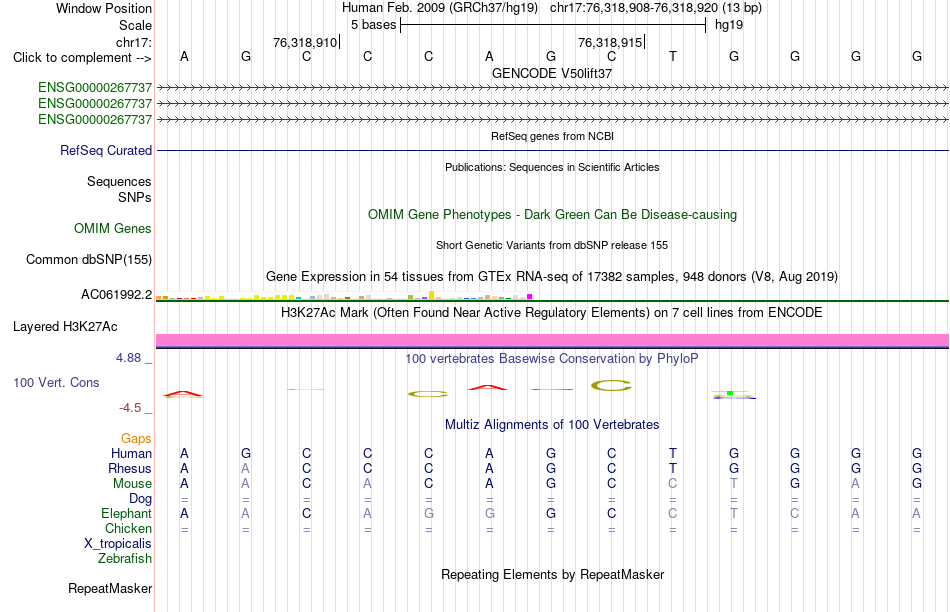The image size is (950, 612).
Task: Click the tallest yellow GTEx expression bar
Action: 431,295
